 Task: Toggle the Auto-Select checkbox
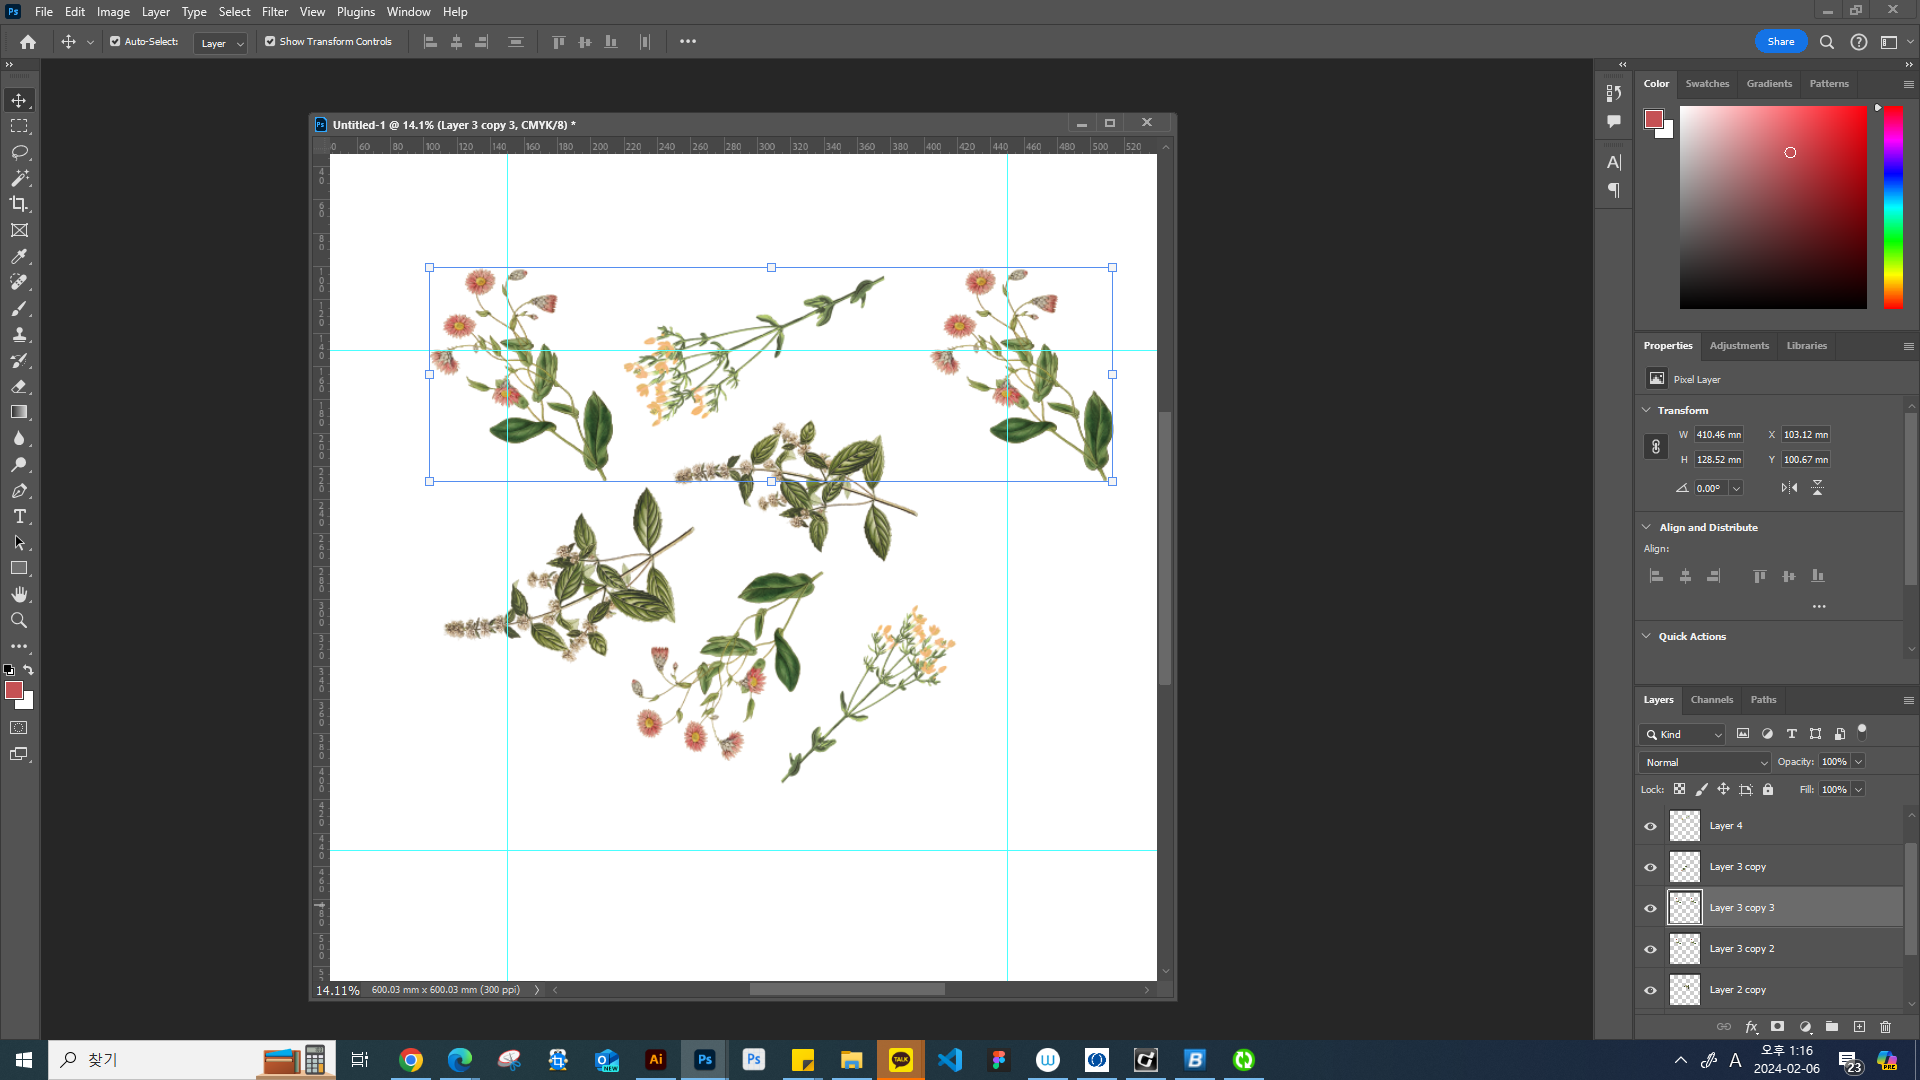115,42
